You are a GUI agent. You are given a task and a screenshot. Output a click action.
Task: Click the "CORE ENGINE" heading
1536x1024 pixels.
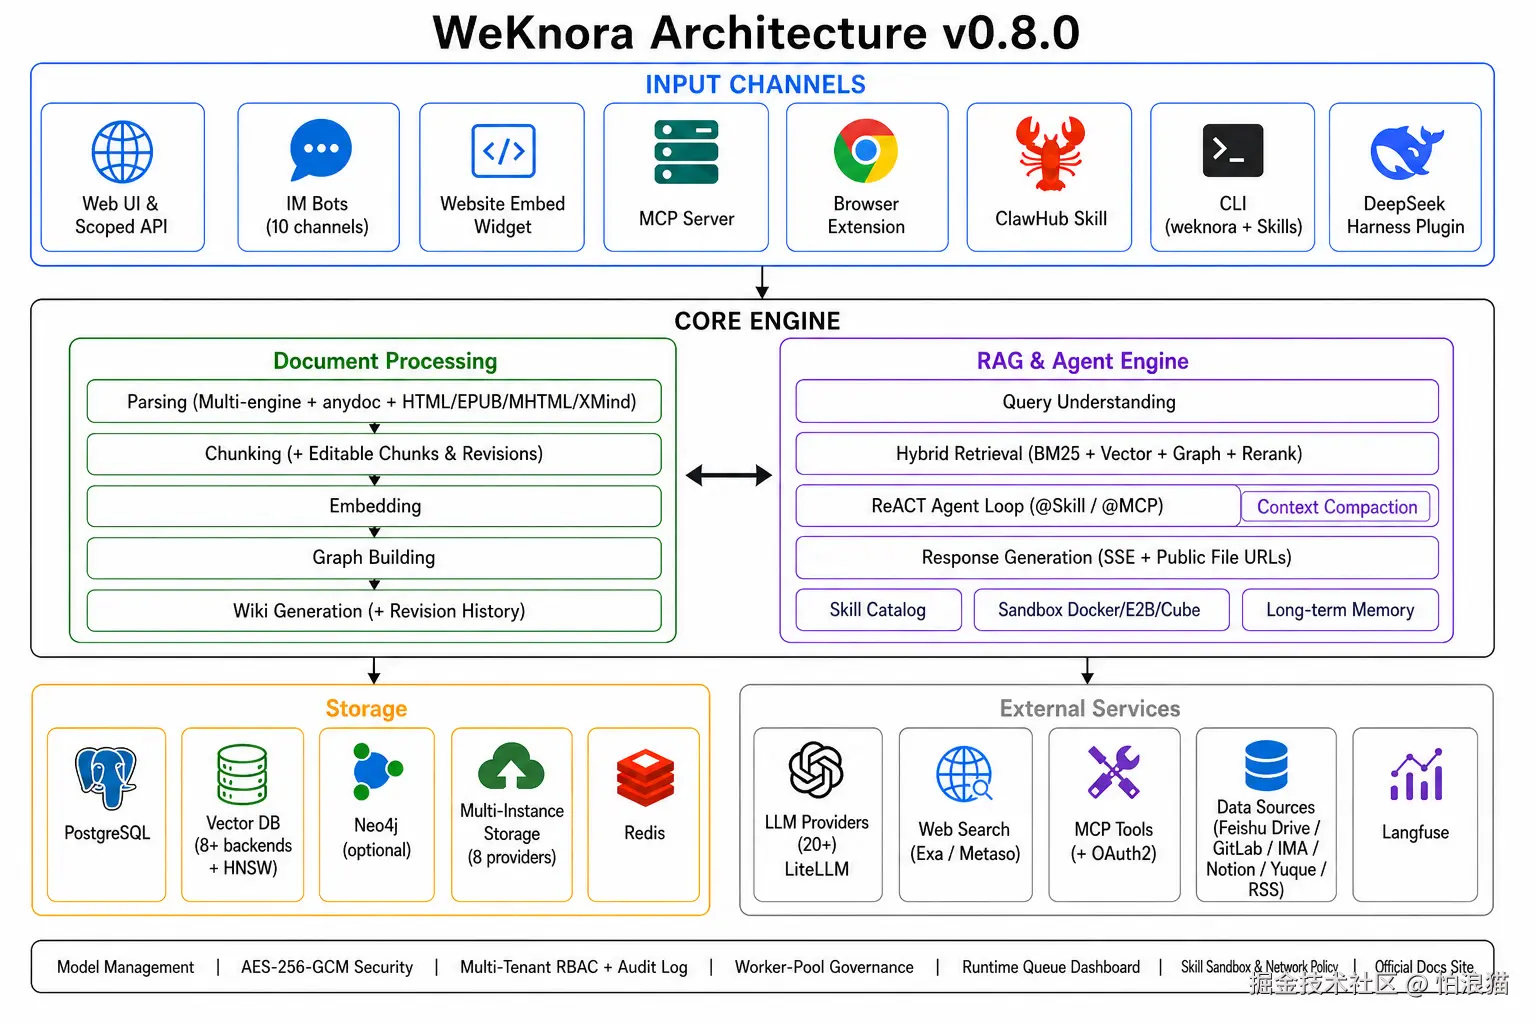(x=757, y=321)
